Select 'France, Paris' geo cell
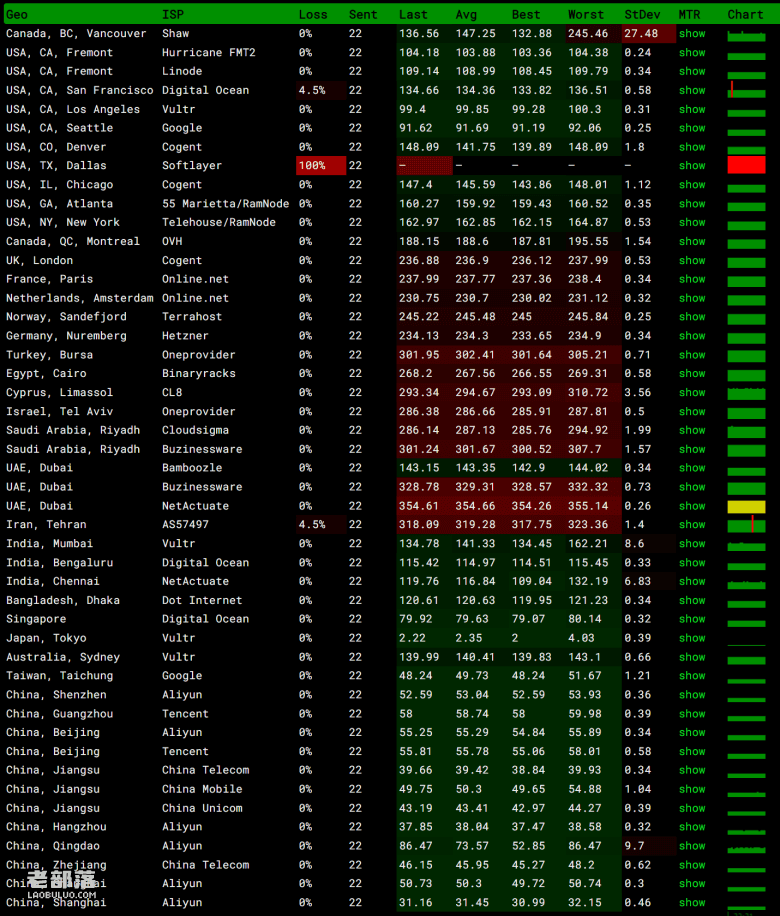The width and height of the screenshot is (780, 916). coord(50,279)
